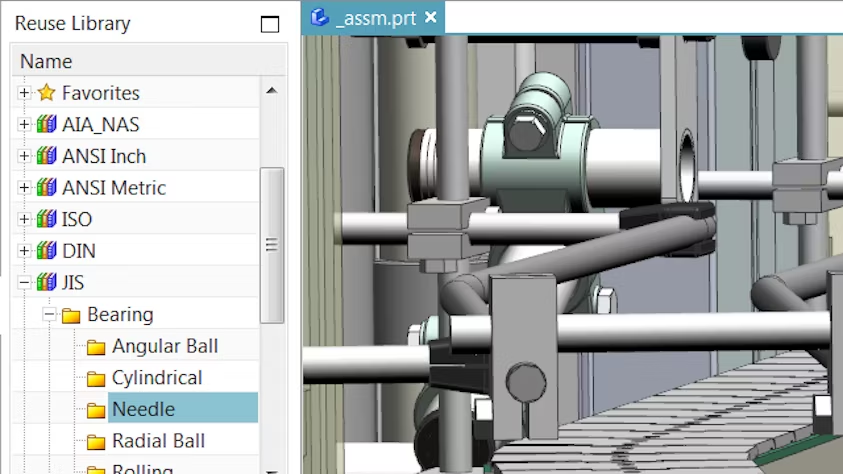
Task: Click the Favorites star icon
Action: pos(46,93)
